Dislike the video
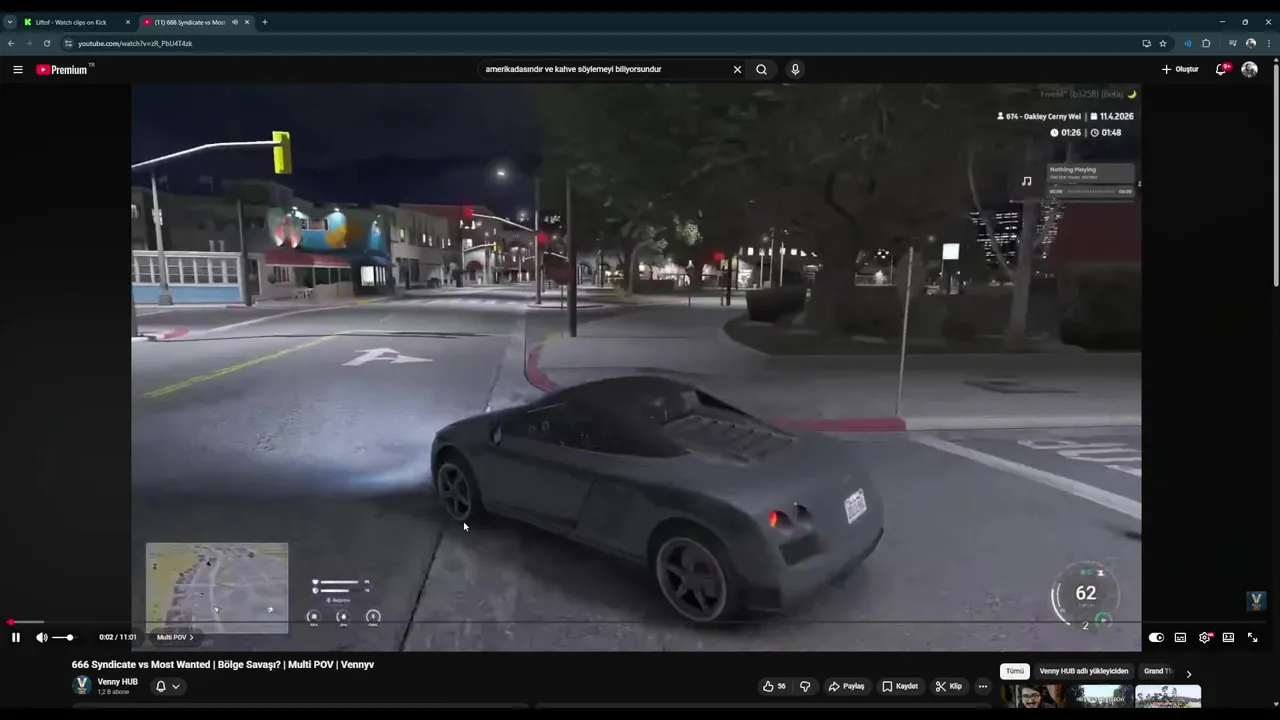 point(805,686)
